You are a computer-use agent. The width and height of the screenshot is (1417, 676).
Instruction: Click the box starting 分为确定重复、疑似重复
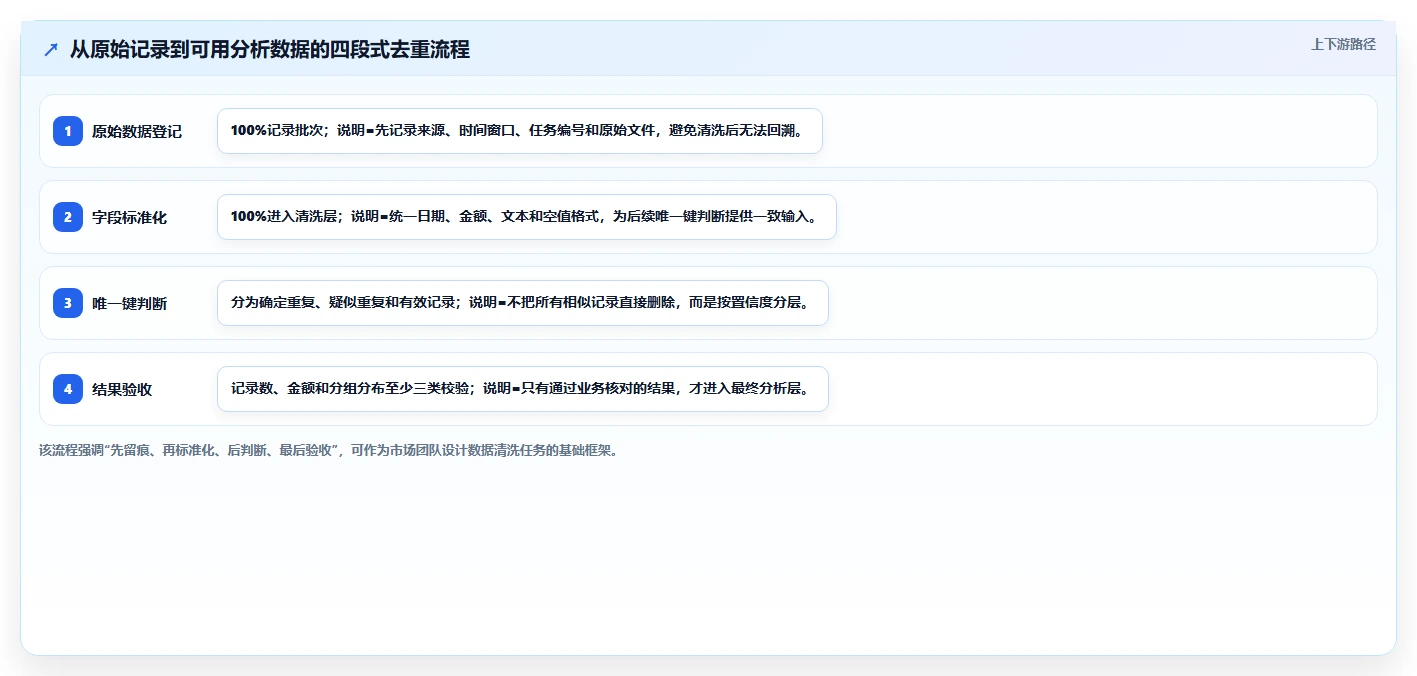click(523, 303)
